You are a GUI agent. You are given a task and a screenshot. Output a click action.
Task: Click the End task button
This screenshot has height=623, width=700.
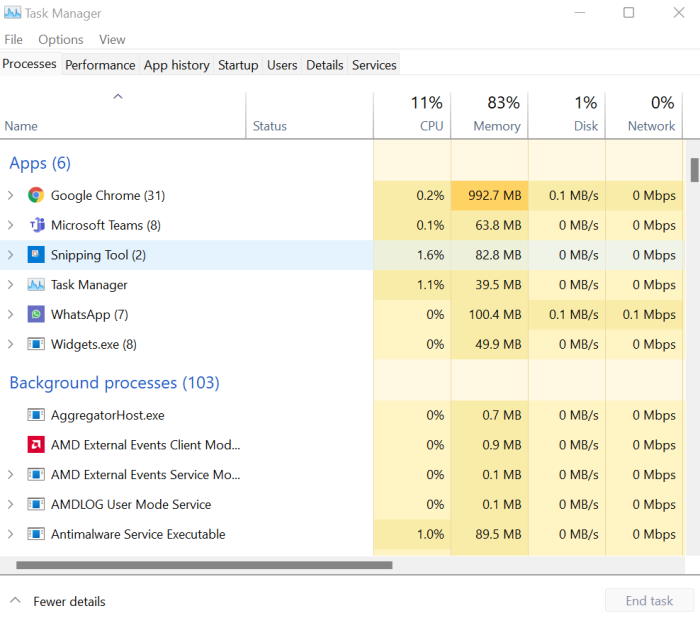click(649, 601)
